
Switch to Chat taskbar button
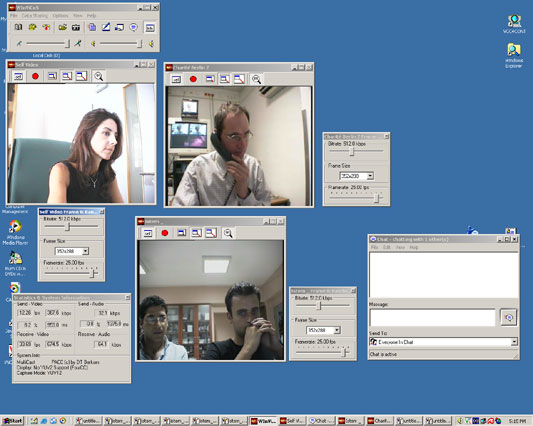click(x=322, y=421)
